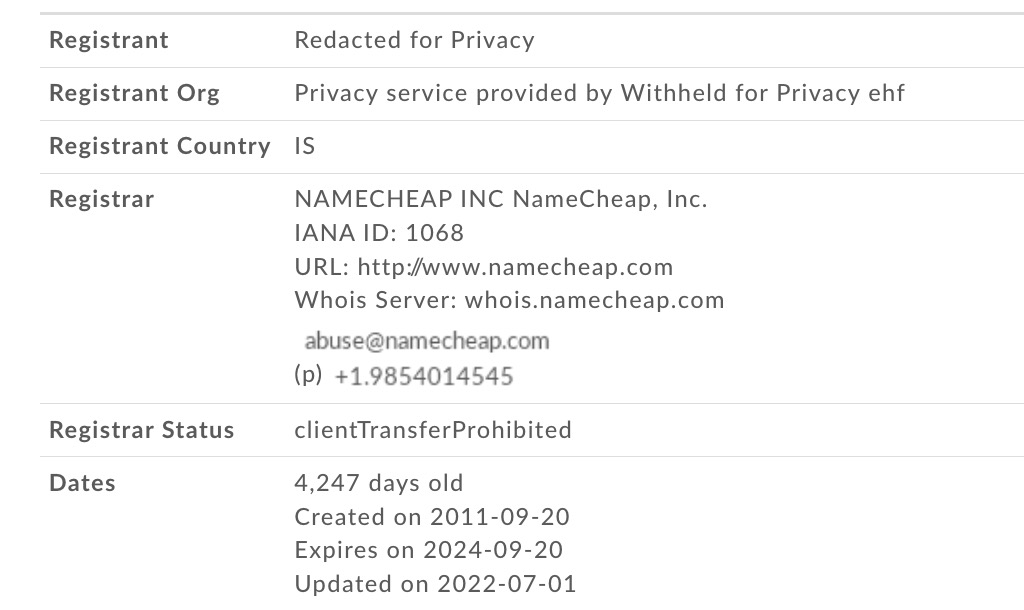Click the Expires on 2024-09-20 line
Screen dimensions: 1024x610
[429, 551]
